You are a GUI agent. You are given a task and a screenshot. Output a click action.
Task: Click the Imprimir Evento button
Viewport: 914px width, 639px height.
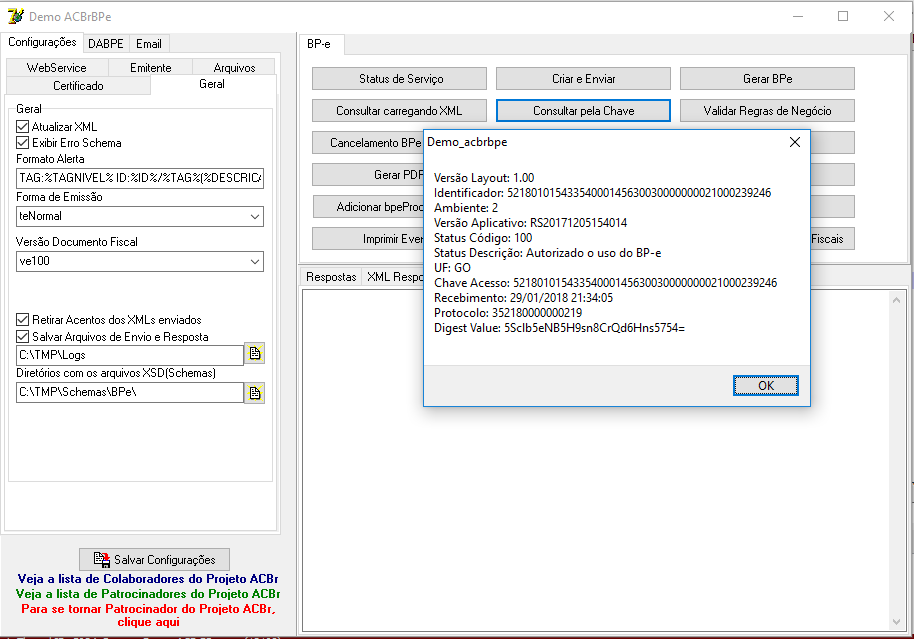[368, 239]
